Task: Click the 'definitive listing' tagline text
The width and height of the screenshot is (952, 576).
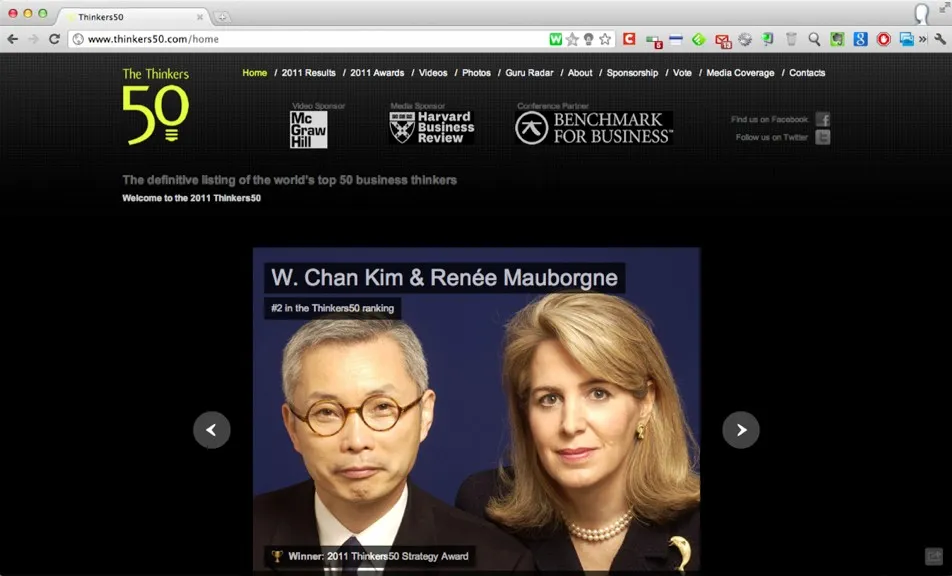Action: pyautogui.click(x=289, y=180)
